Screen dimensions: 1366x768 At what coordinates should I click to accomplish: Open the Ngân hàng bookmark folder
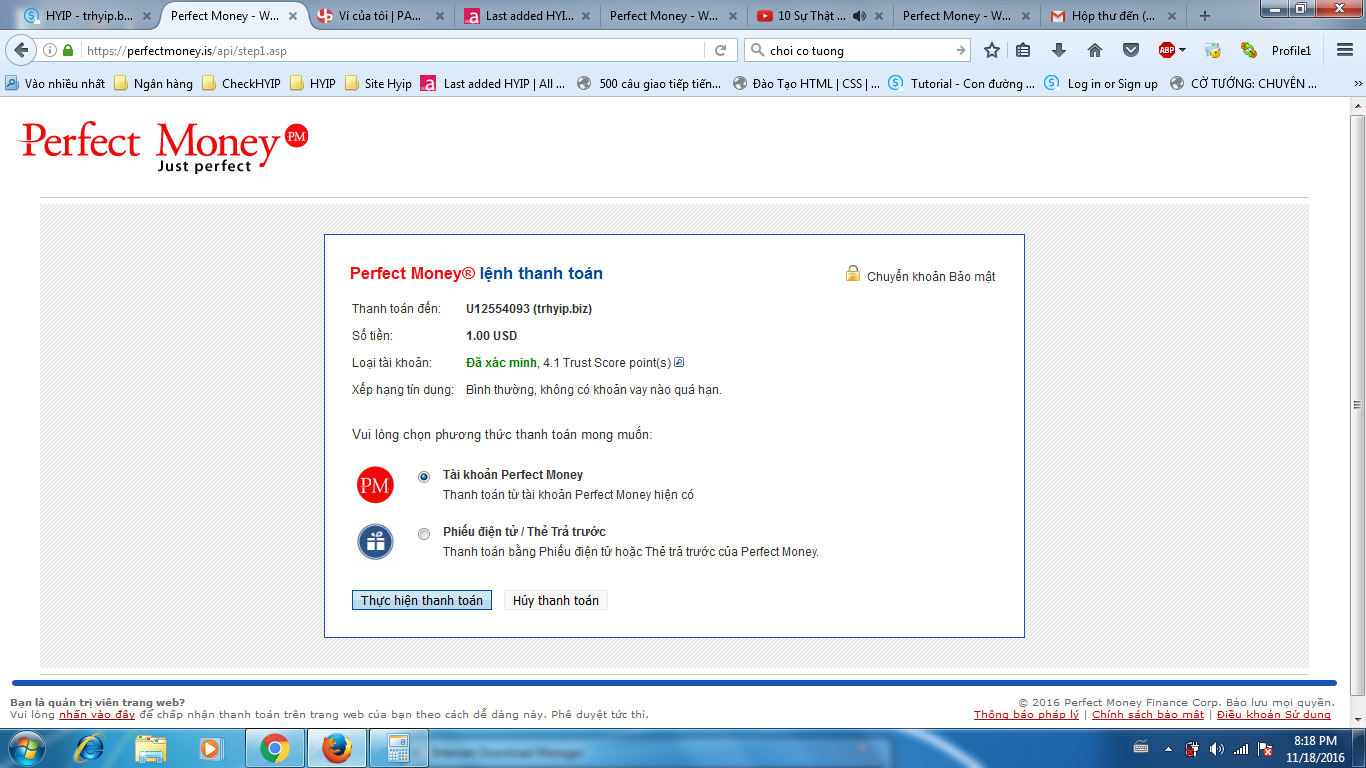pos(154,84)
